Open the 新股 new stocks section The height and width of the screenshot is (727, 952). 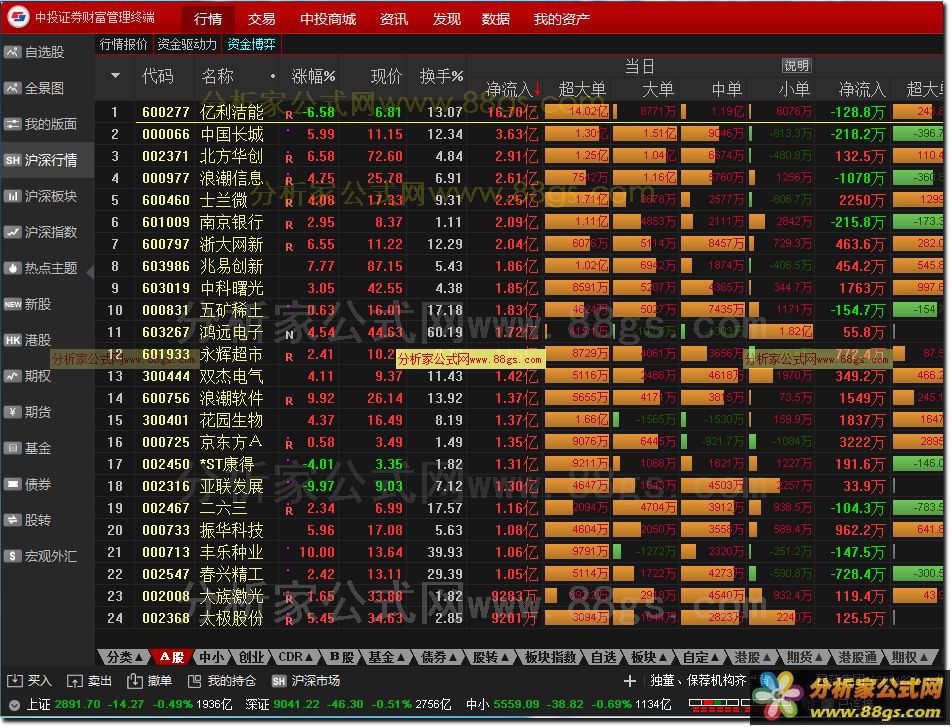click(x=28, y=304)
